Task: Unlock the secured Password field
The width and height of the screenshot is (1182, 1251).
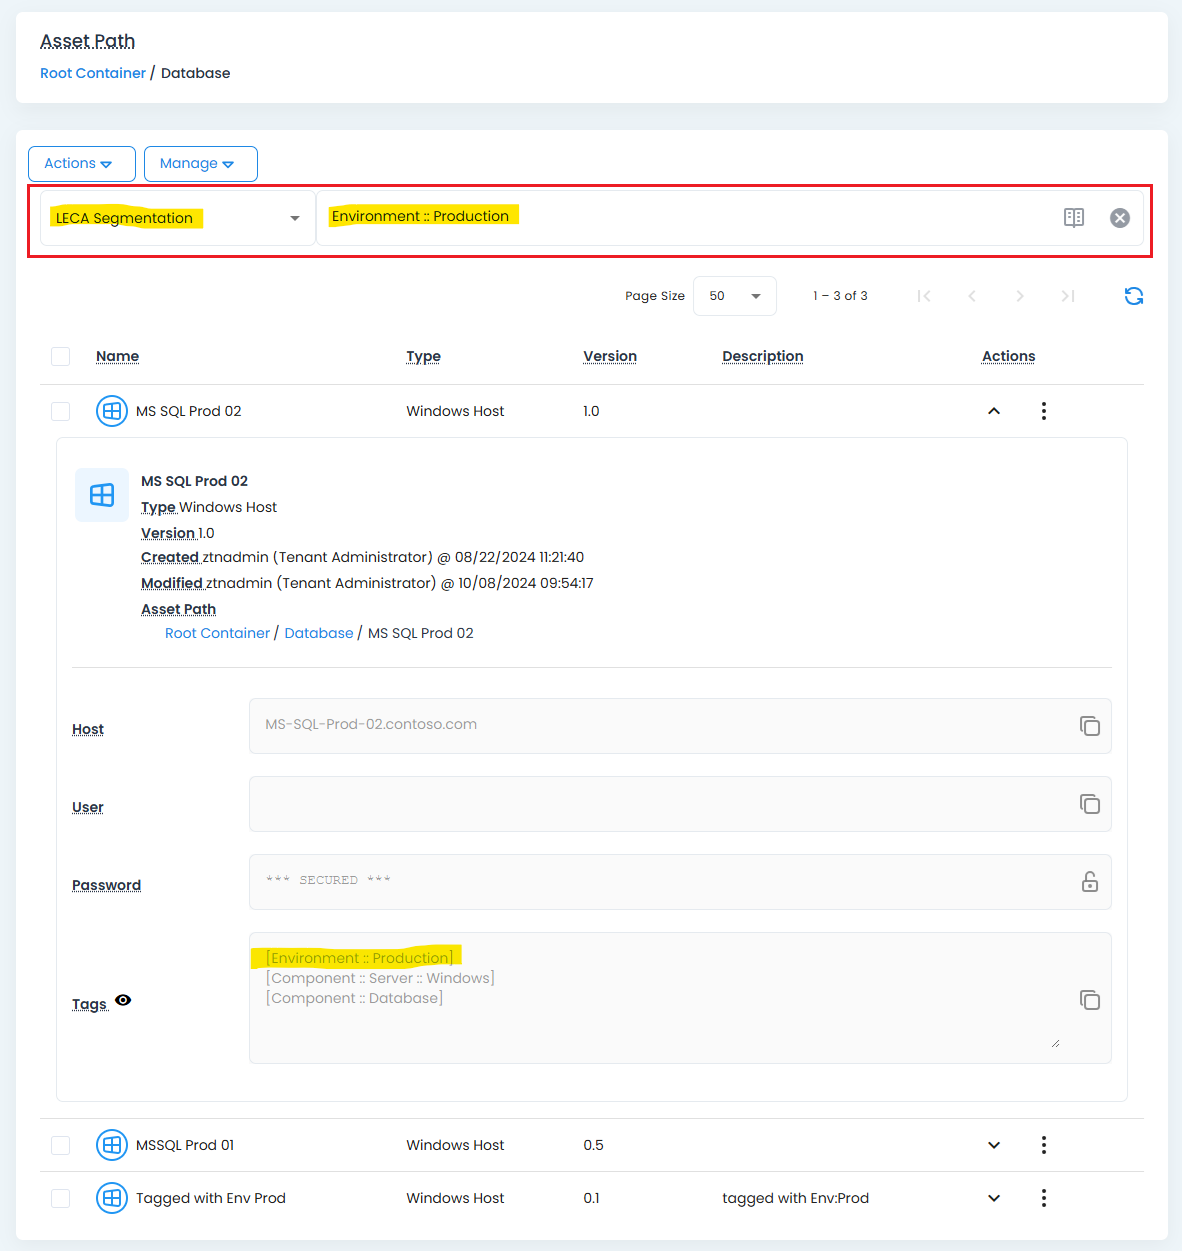Action: pos(1089,882)
